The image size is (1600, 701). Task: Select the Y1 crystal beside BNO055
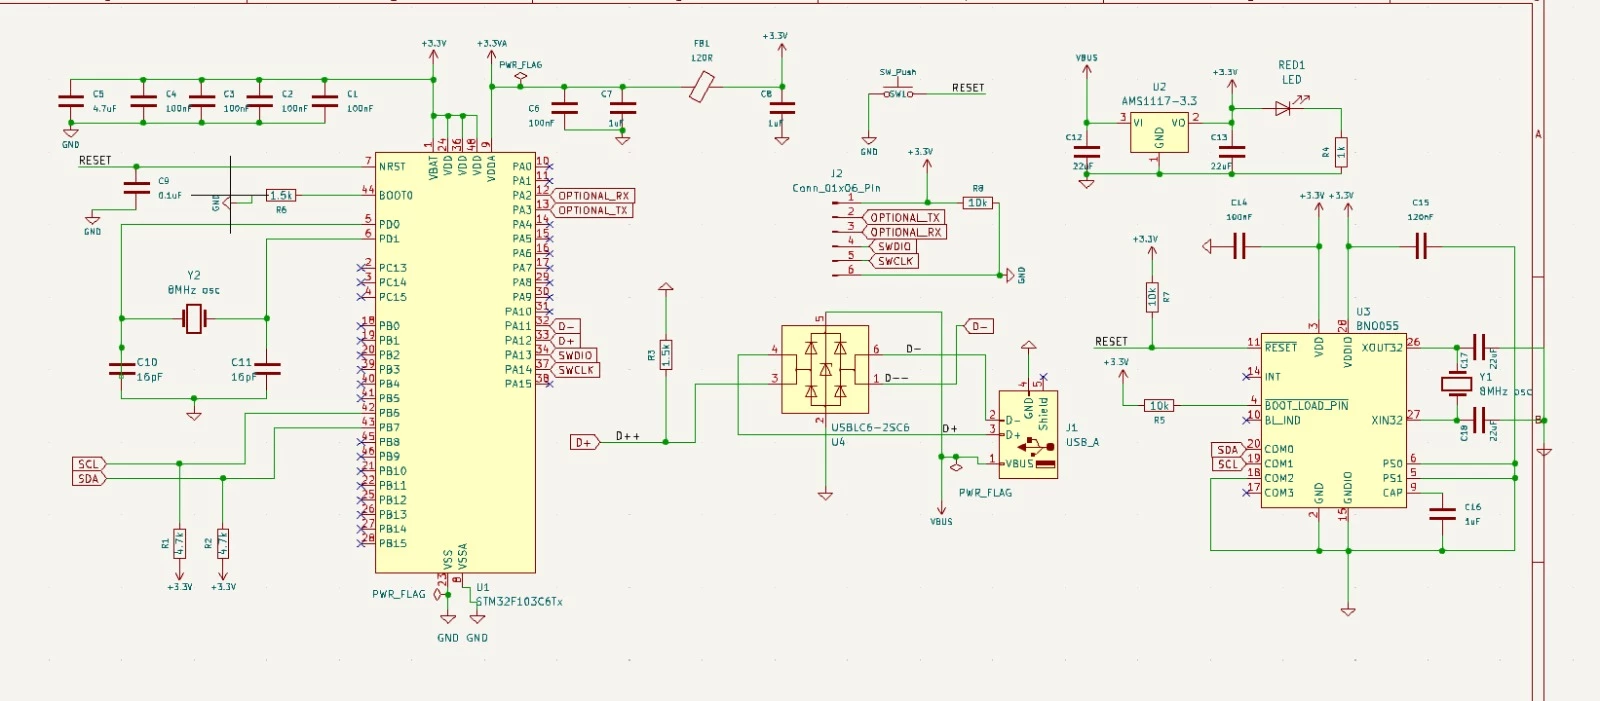pyautogui.click(x=1455, y=383)
